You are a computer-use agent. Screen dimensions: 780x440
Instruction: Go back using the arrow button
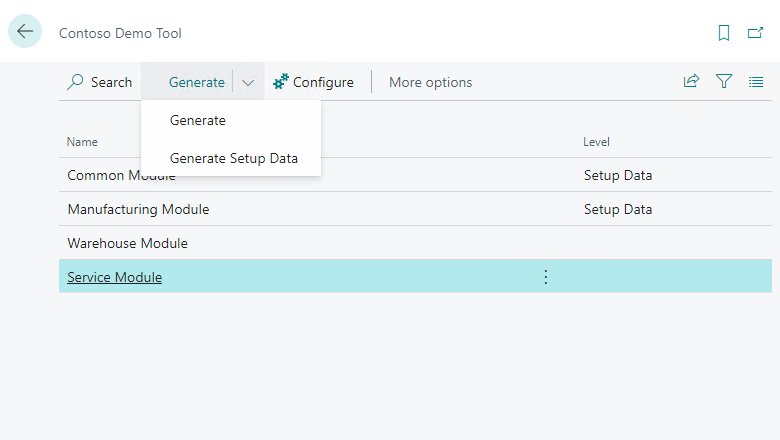tap(25, 31)
